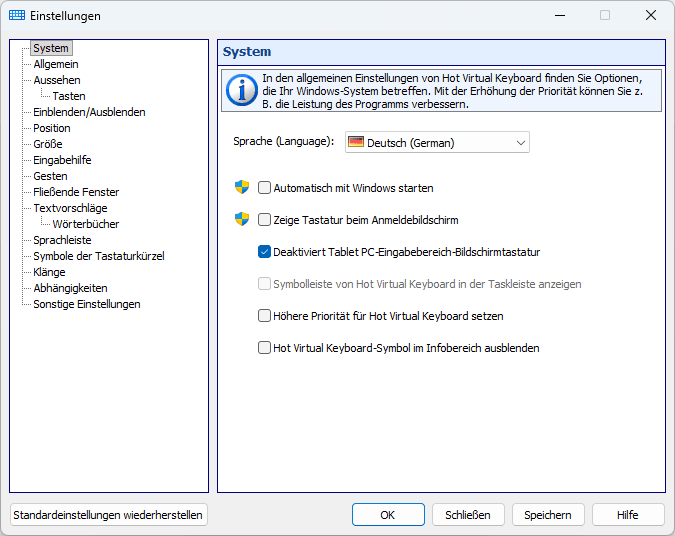This screenshot has height=536, width=675.
Task: Select Aussehen in the tree
Action: [57, 80]
